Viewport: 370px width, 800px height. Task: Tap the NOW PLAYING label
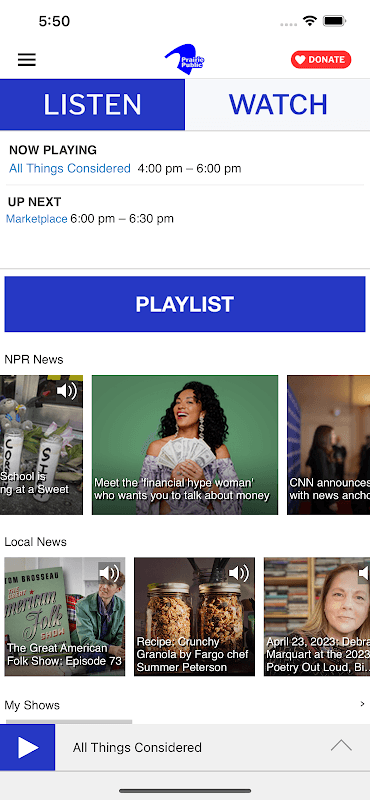click(x=53, y=150)
